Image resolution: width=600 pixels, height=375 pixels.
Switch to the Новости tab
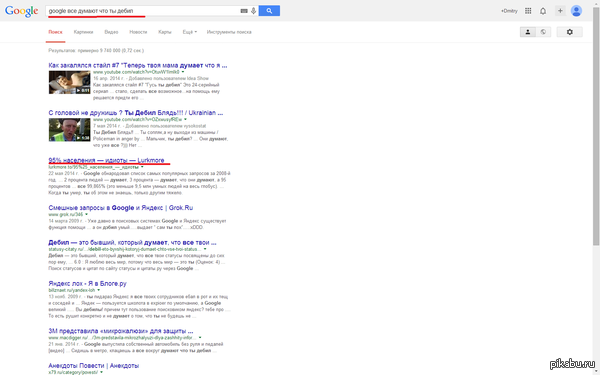138,32
